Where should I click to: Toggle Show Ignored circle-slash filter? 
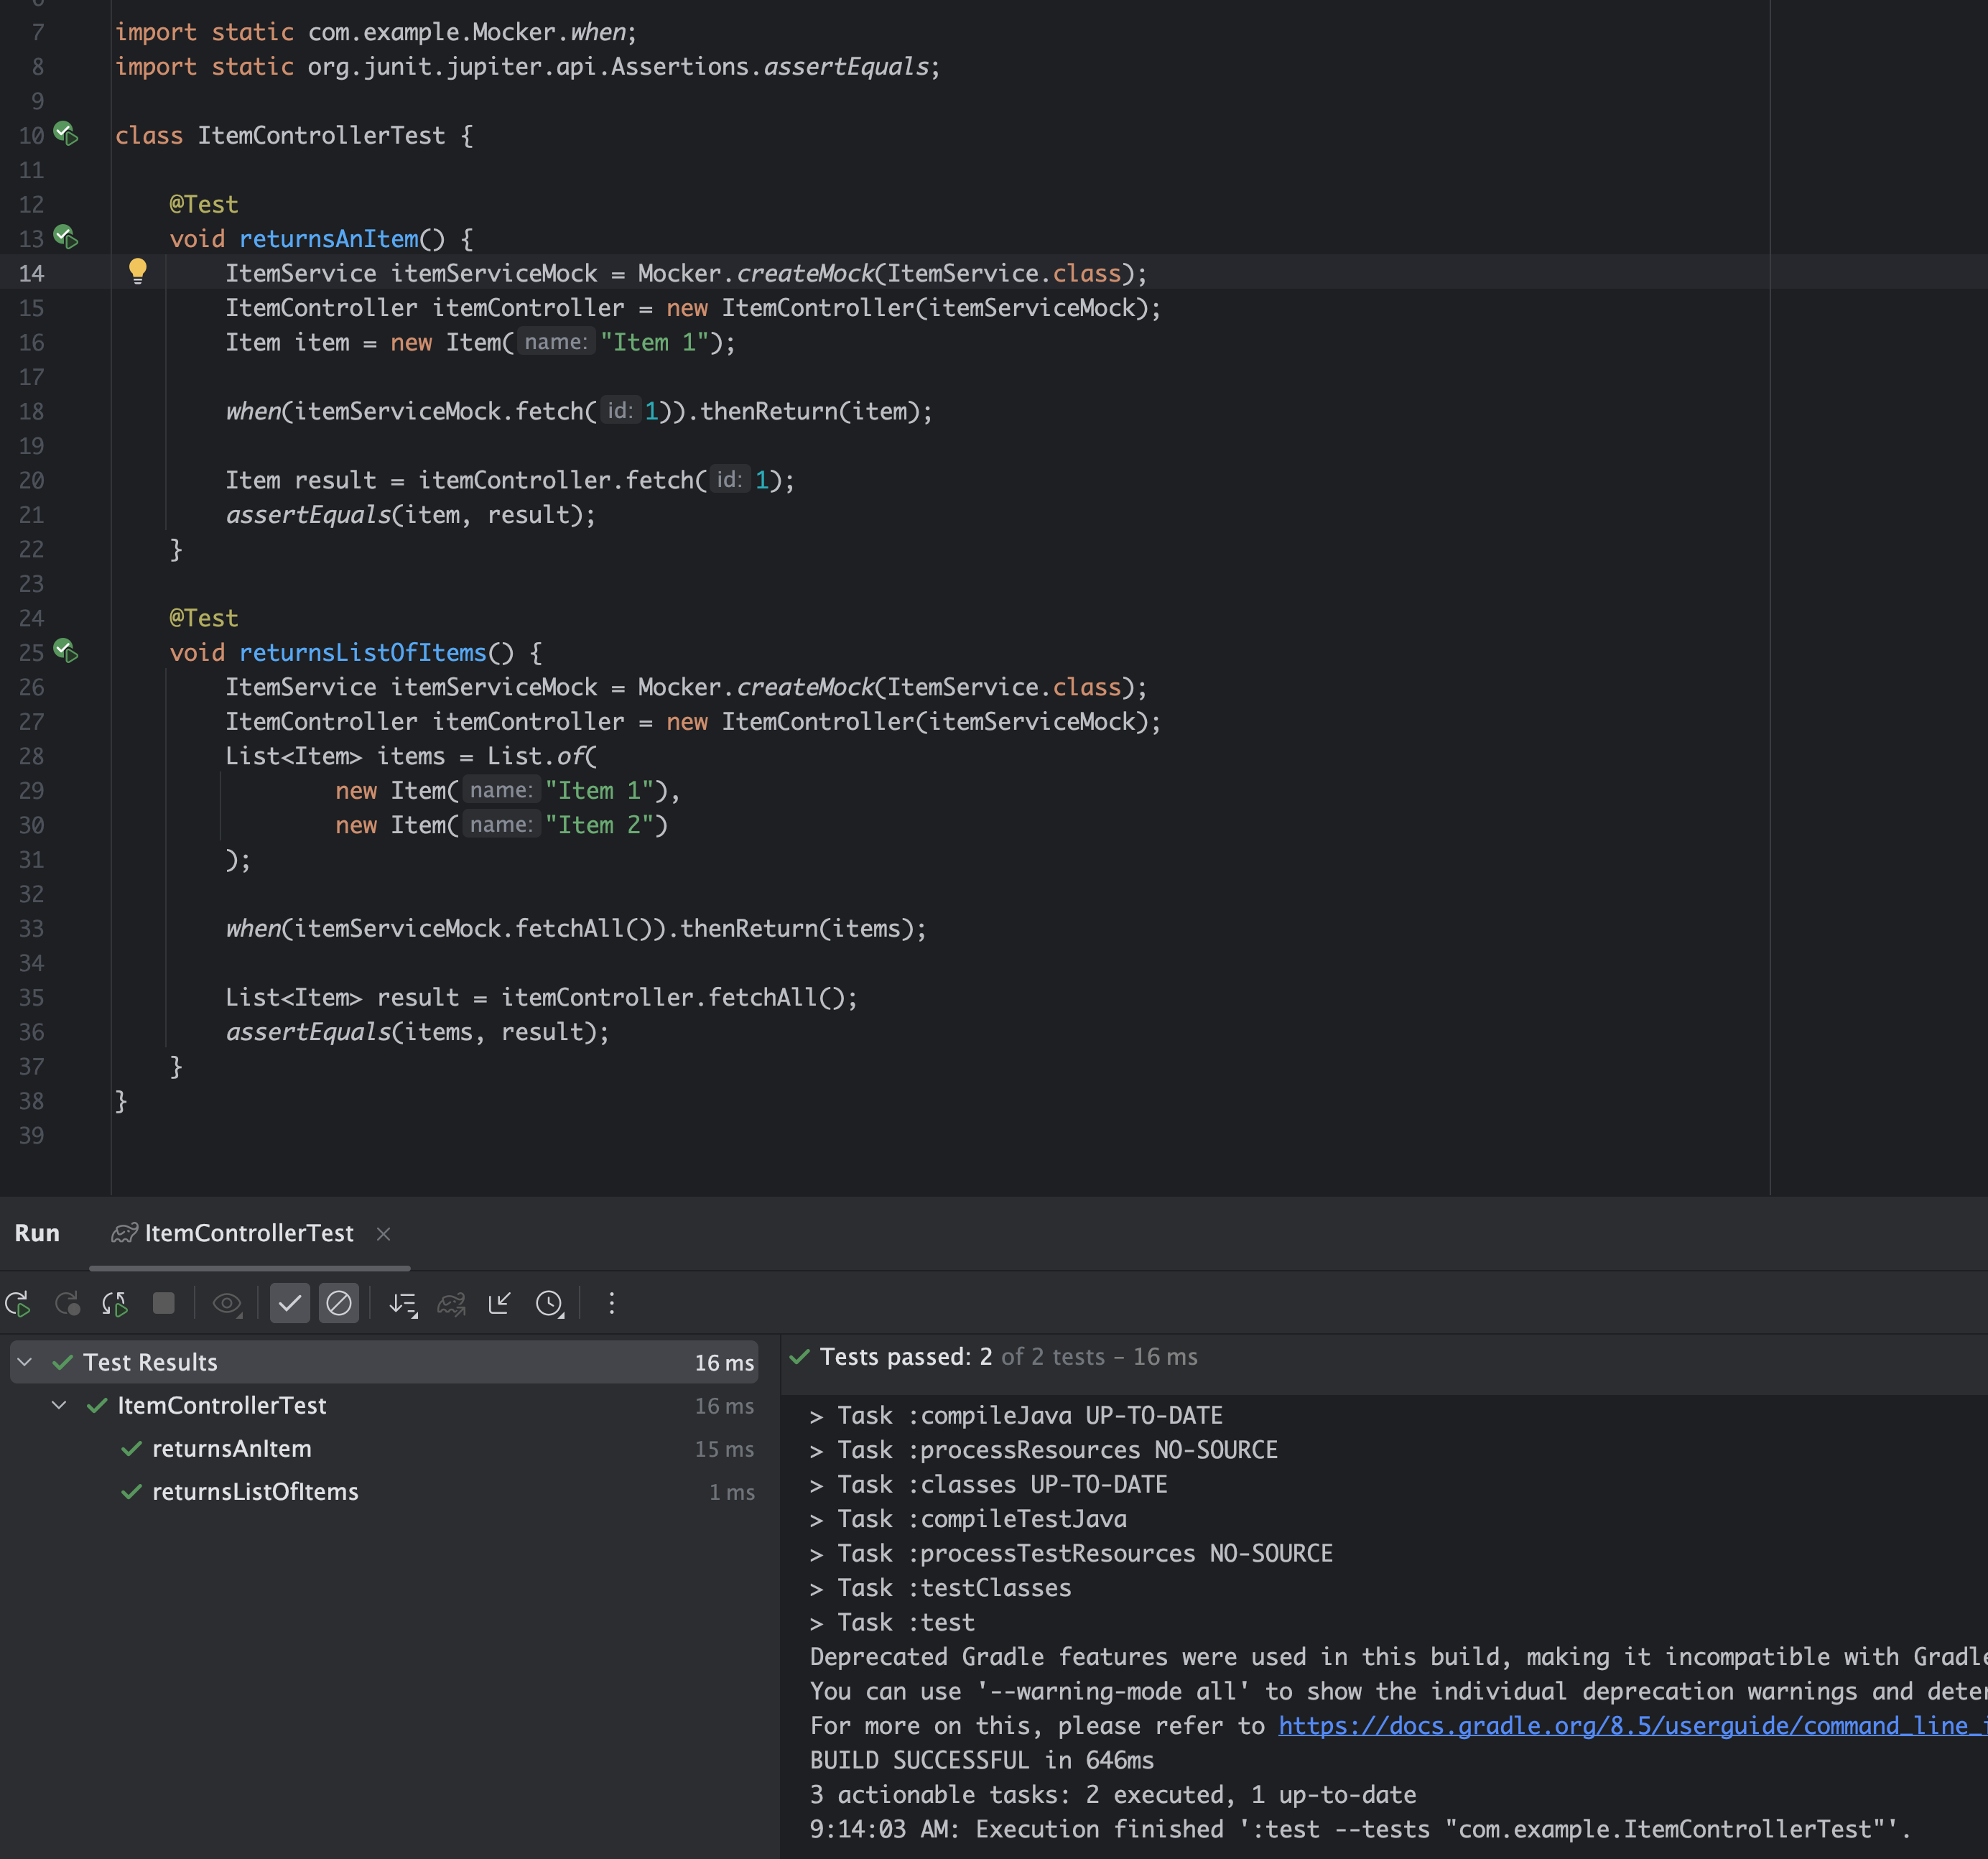339,1304
